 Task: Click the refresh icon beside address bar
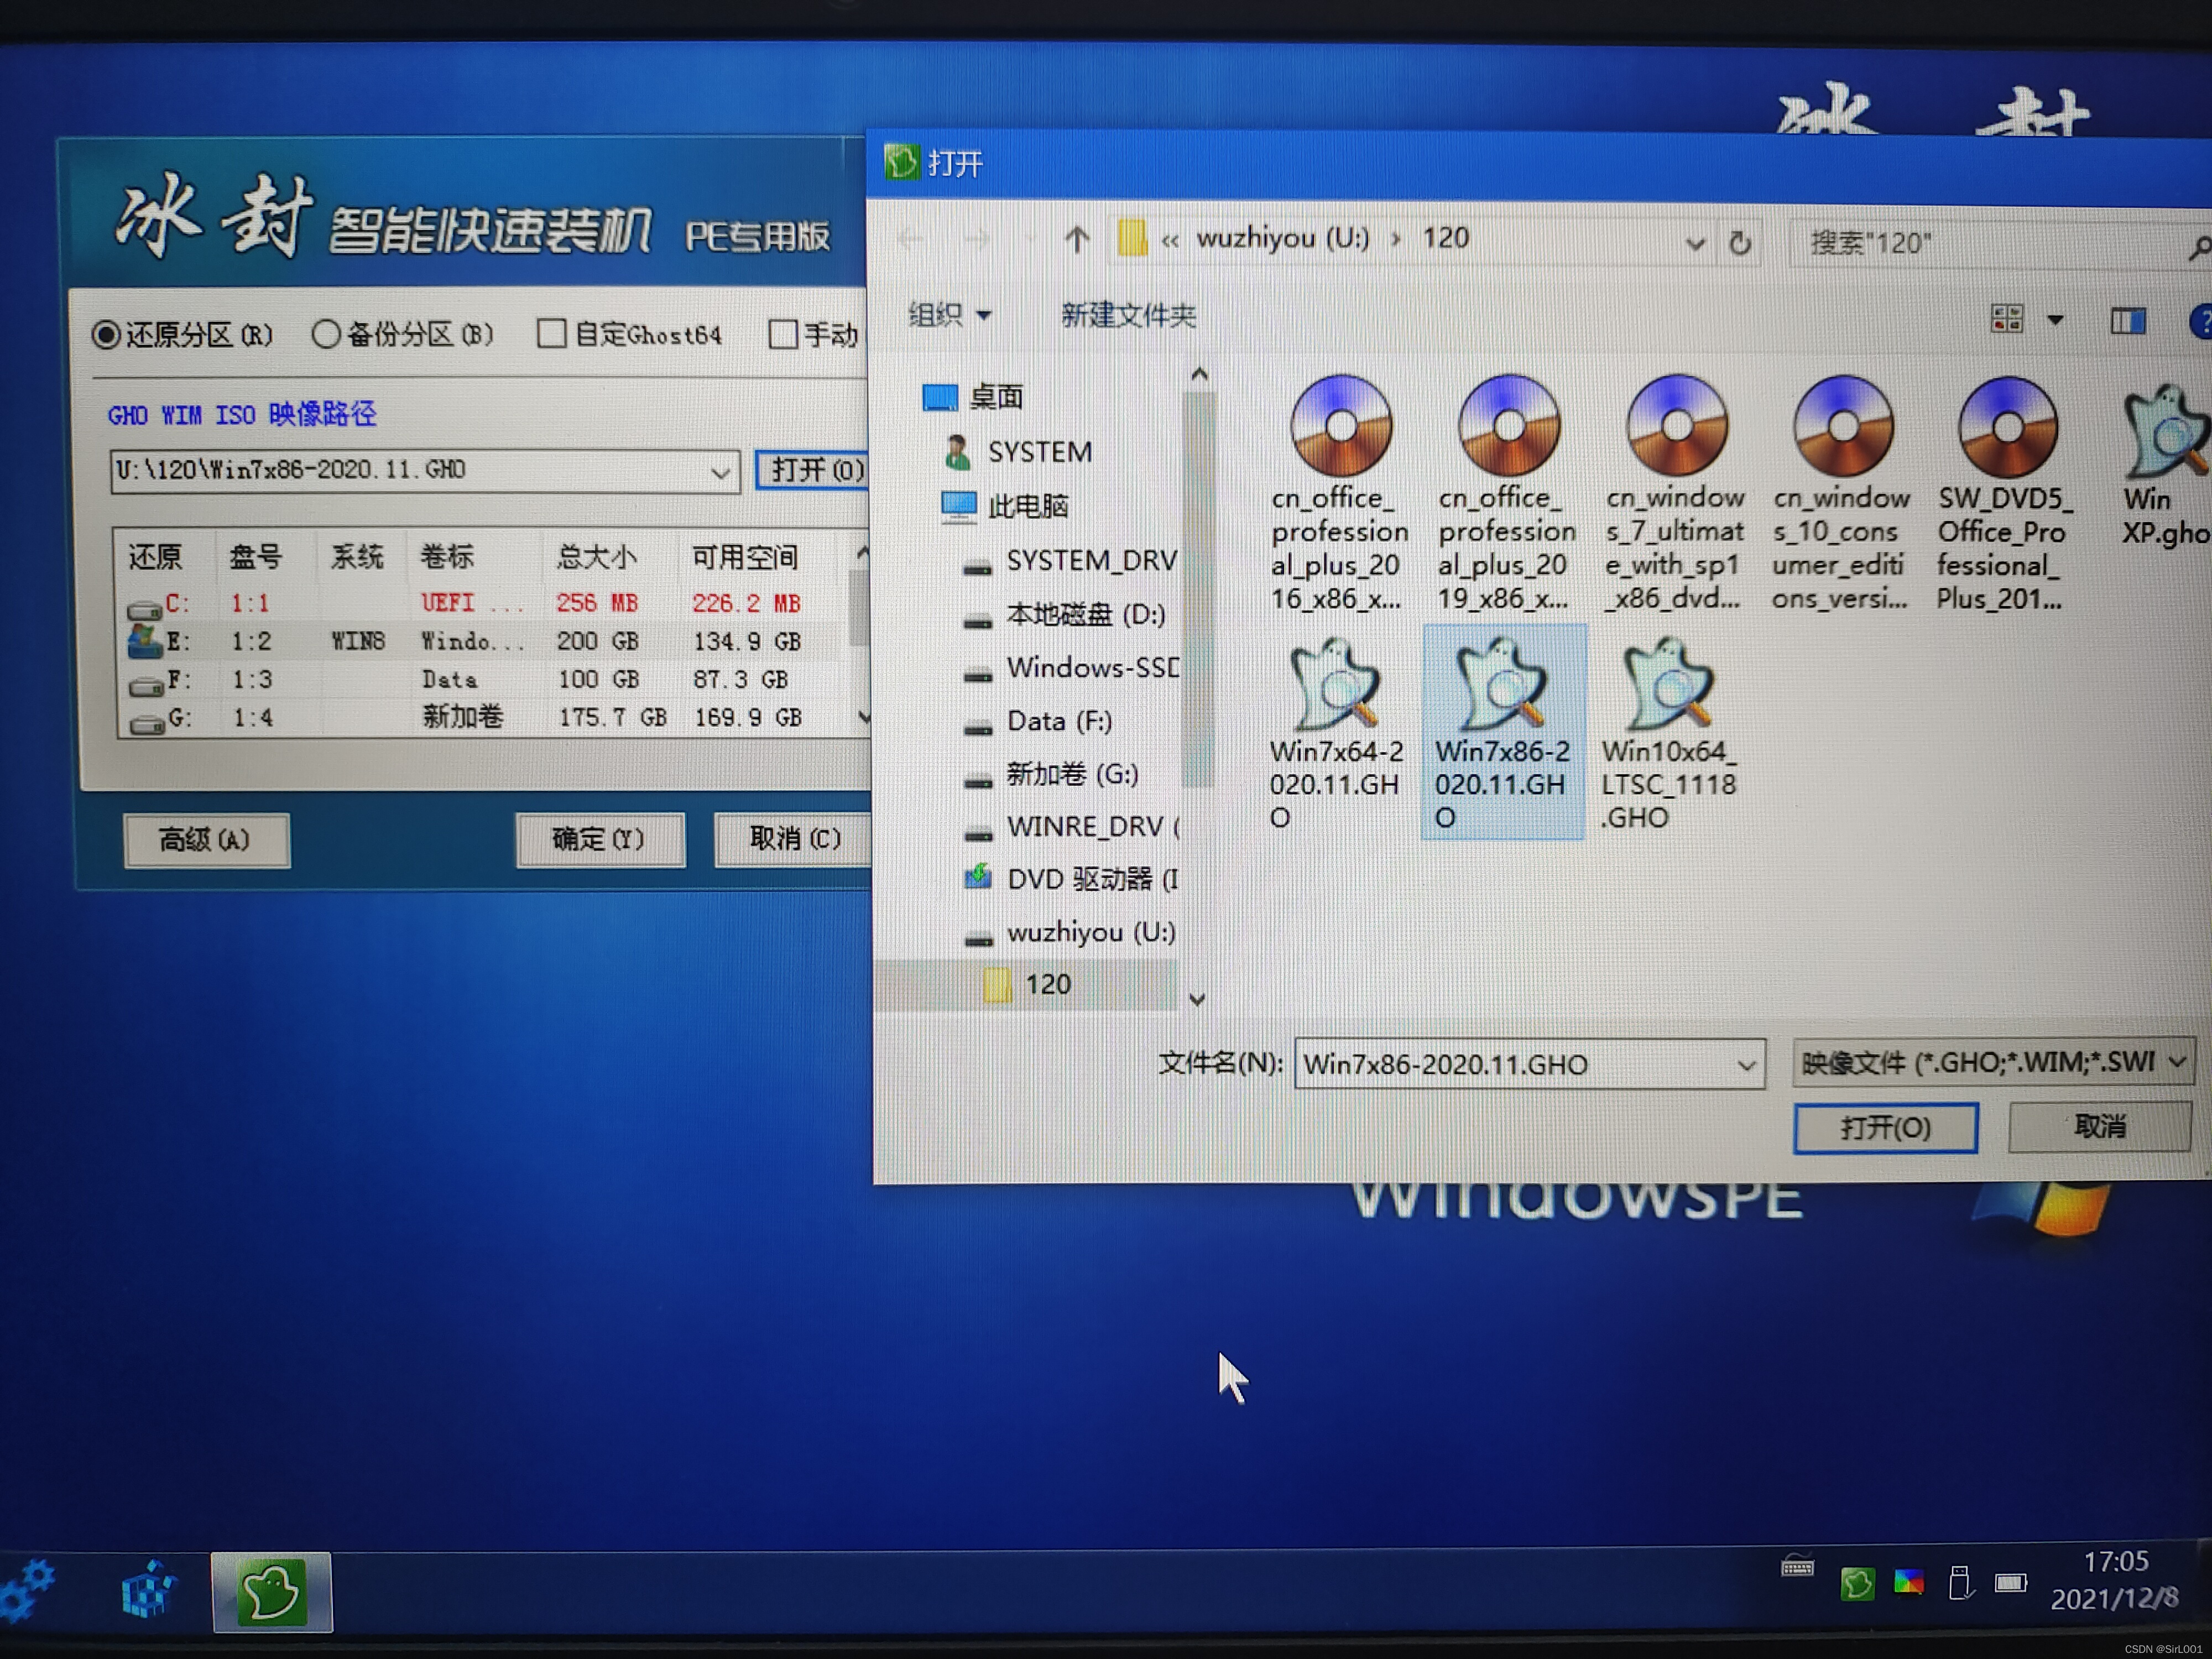[x=1740, y=243]
